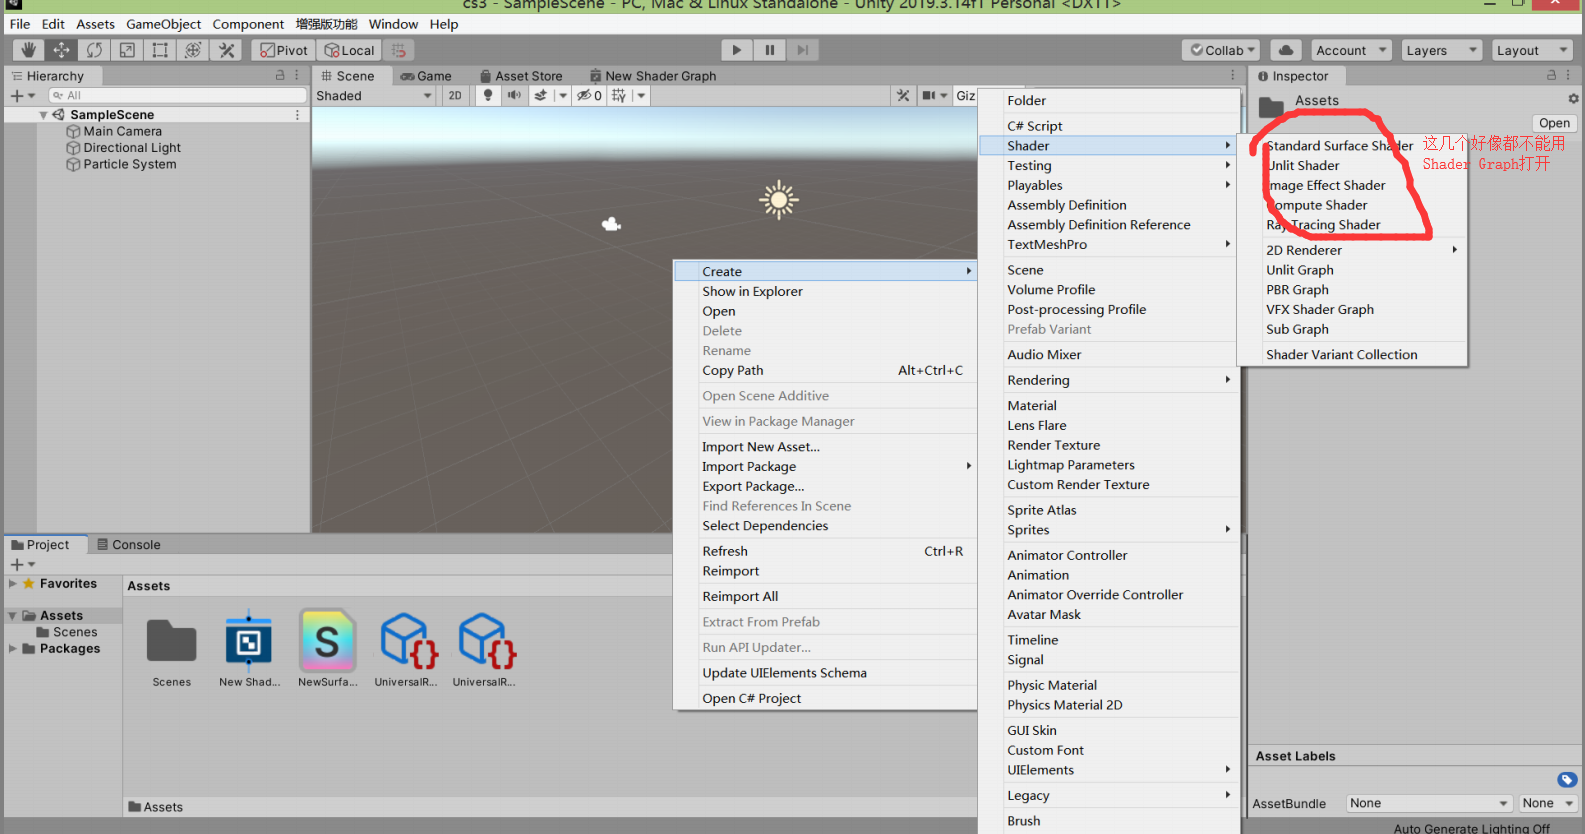1585x834 pixels.
Task: Toggle scene grid visibility icon
Action: click(619, 95)
